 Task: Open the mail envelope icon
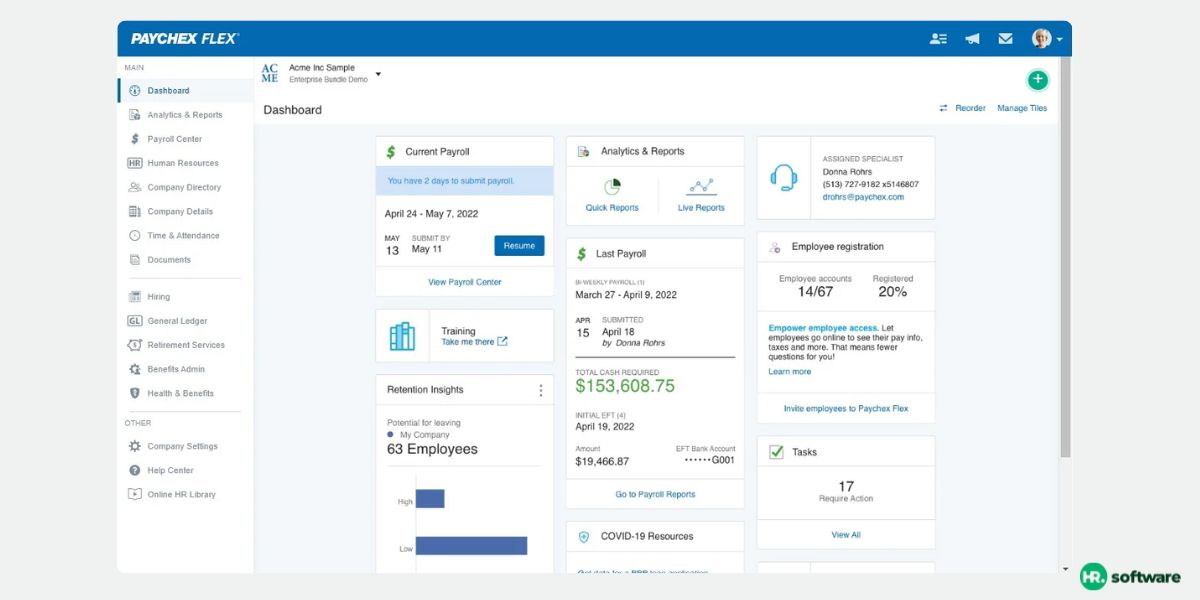coord(1005,39)
